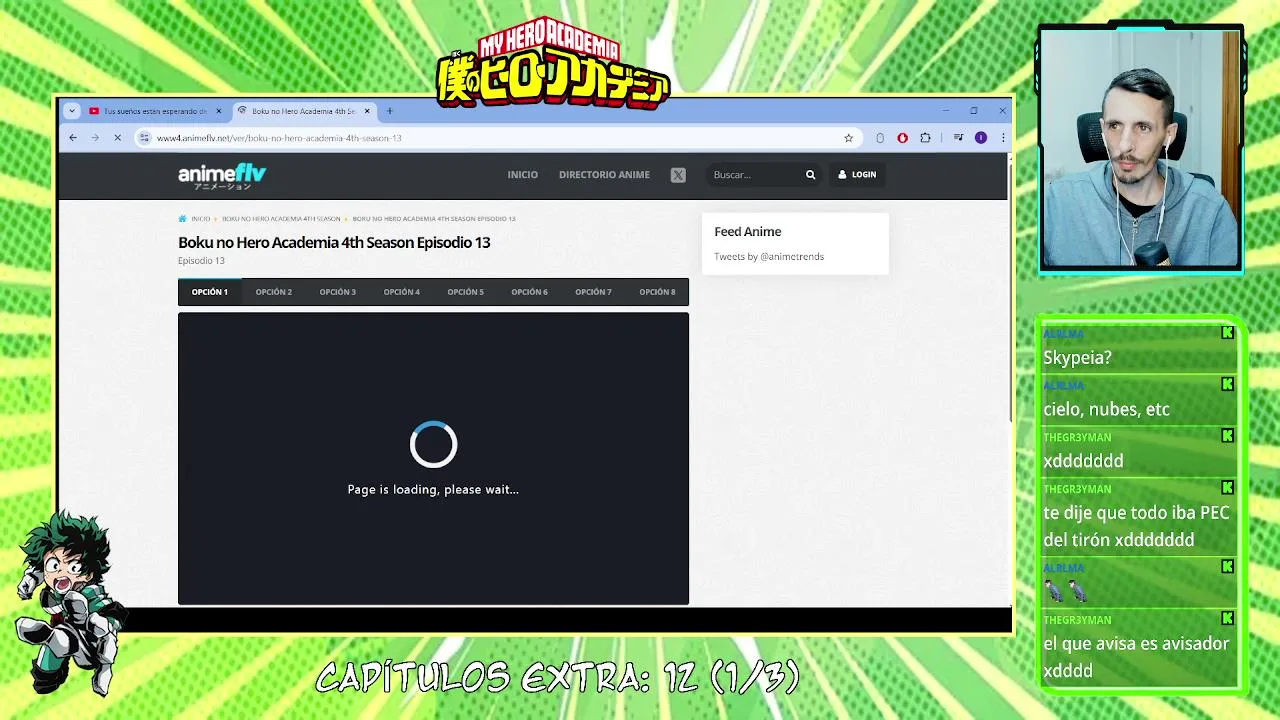Click the 'el que avisa es avisador' chat message
Viewport: 1280px width, 720px height.
point(1136,657)
